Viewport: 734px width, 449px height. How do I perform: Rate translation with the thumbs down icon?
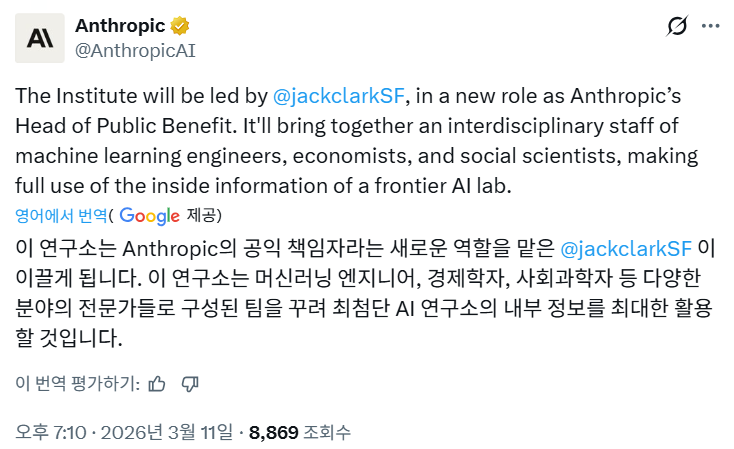click(x=191, y=383)
